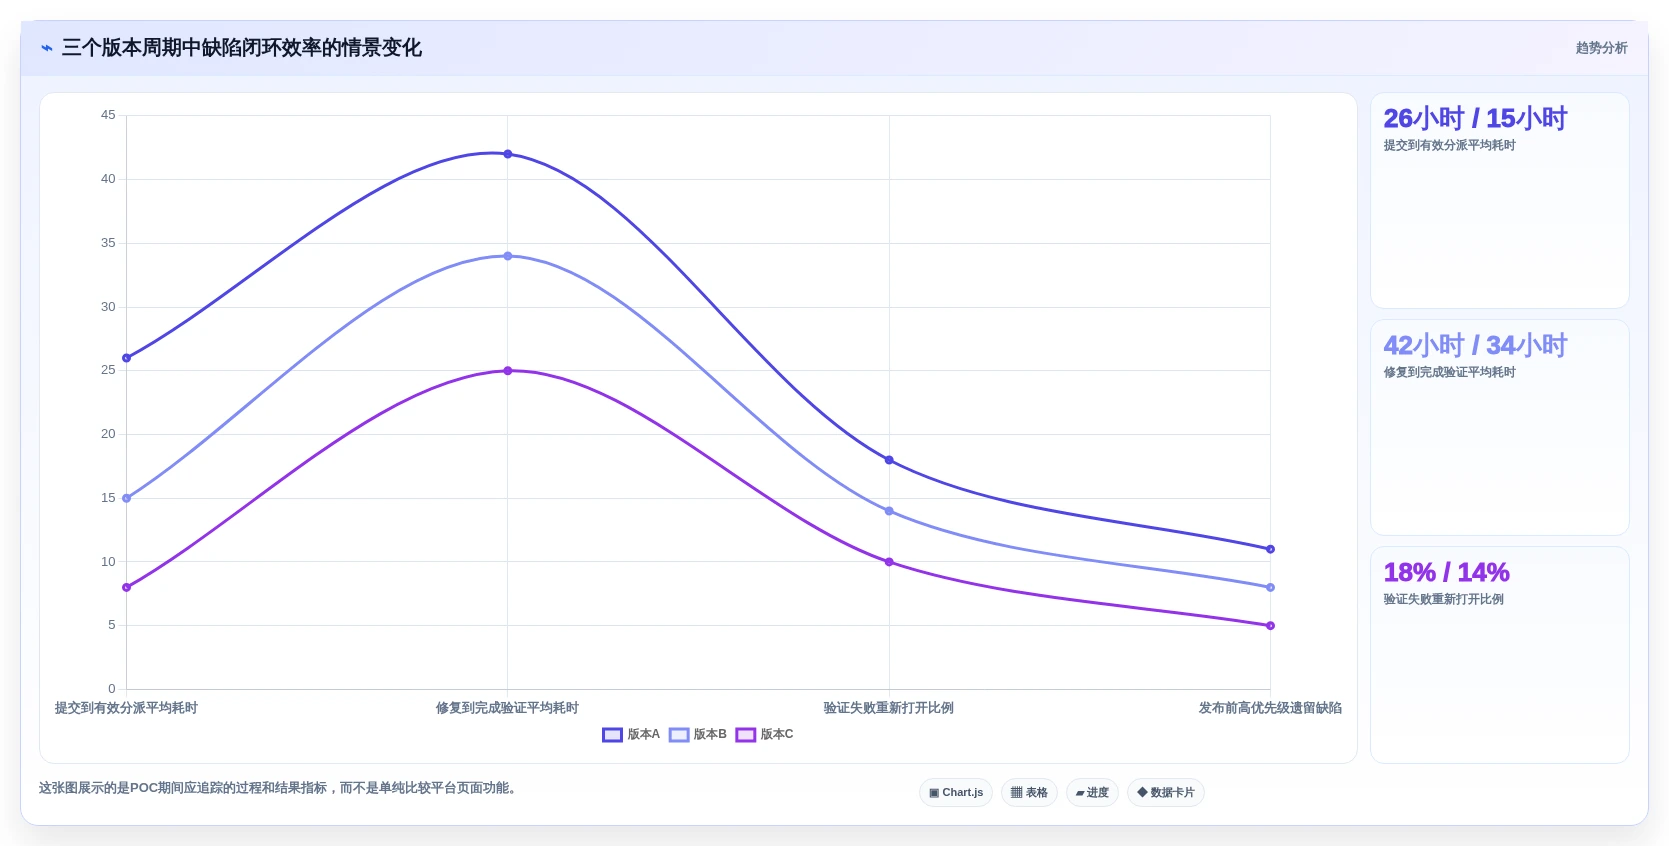
Task: Toggle 版本A series in legend
Action: [x=631, y=734]
